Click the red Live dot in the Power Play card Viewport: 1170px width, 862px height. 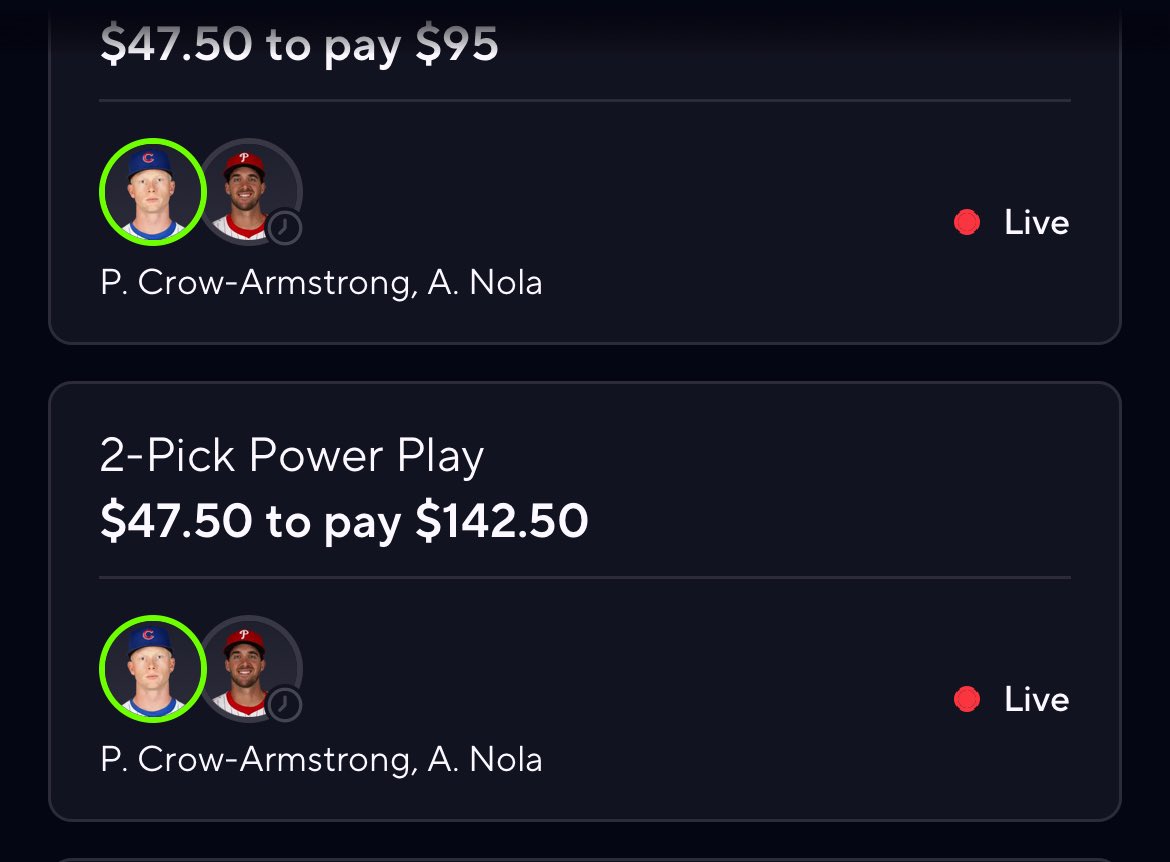coord(967,699)
